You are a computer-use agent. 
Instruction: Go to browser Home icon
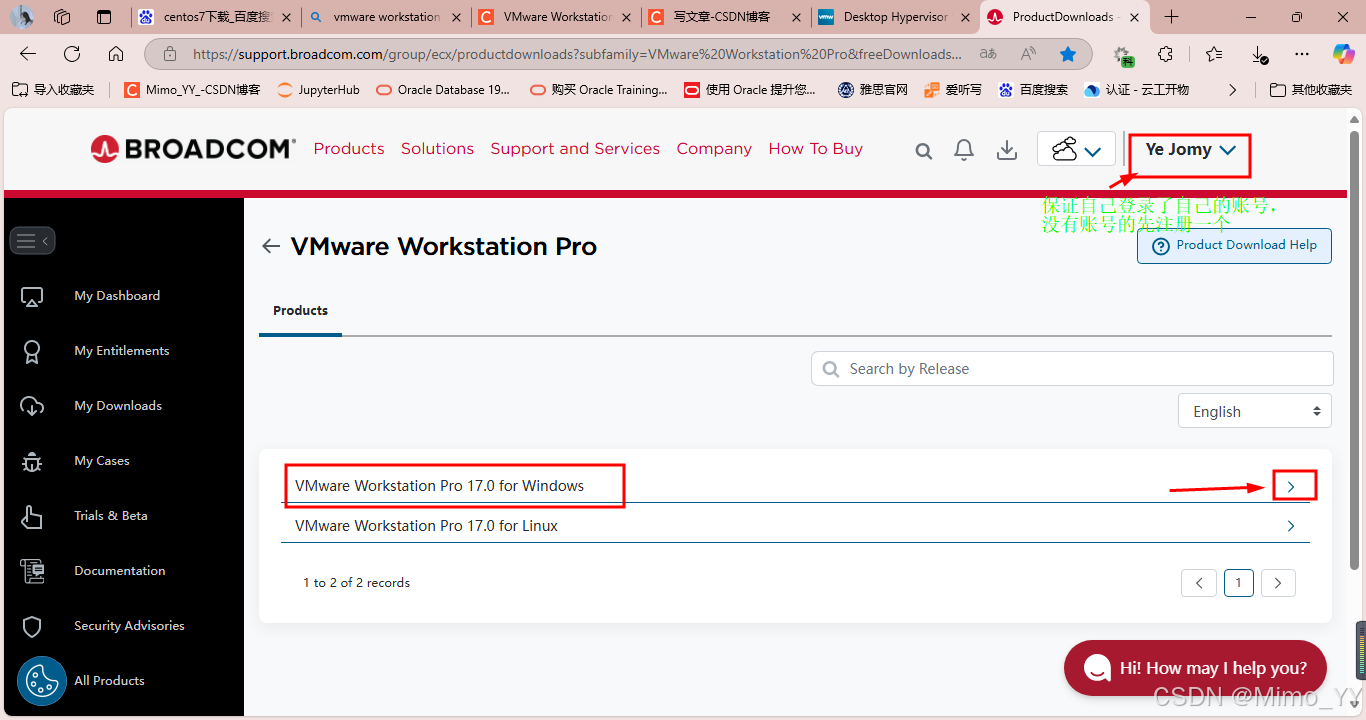(x=116, y=54)
